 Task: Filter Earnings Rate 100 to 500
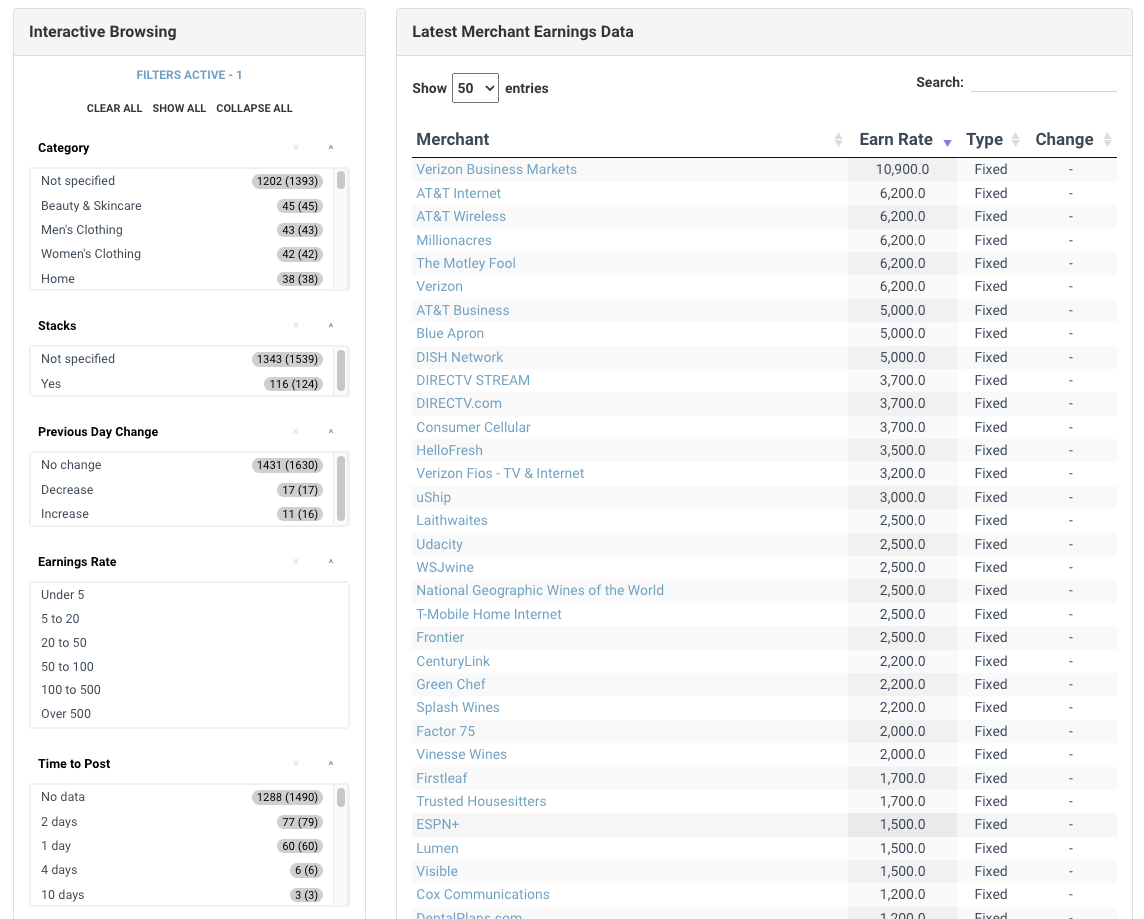[189, 690]
